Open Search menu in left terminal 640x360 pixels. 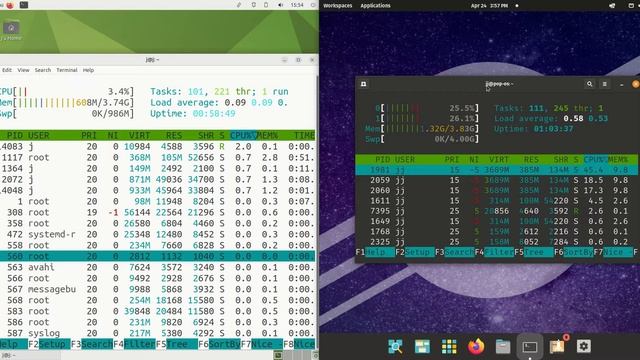point(43,70)
